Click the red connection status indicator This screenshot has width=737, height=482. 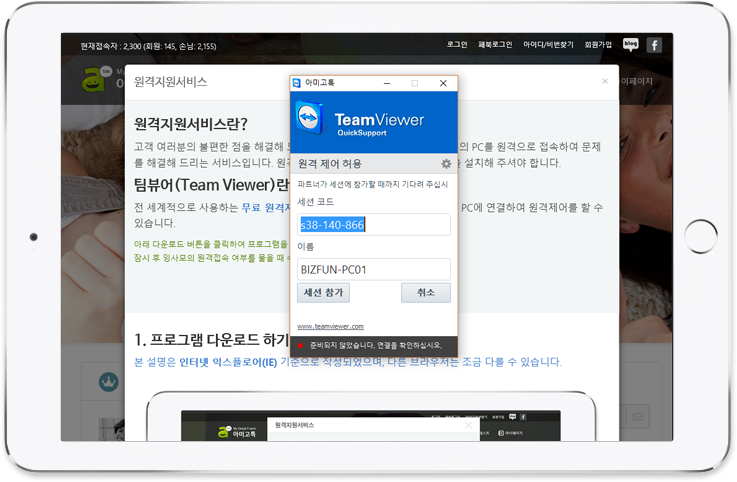[299, 345]
